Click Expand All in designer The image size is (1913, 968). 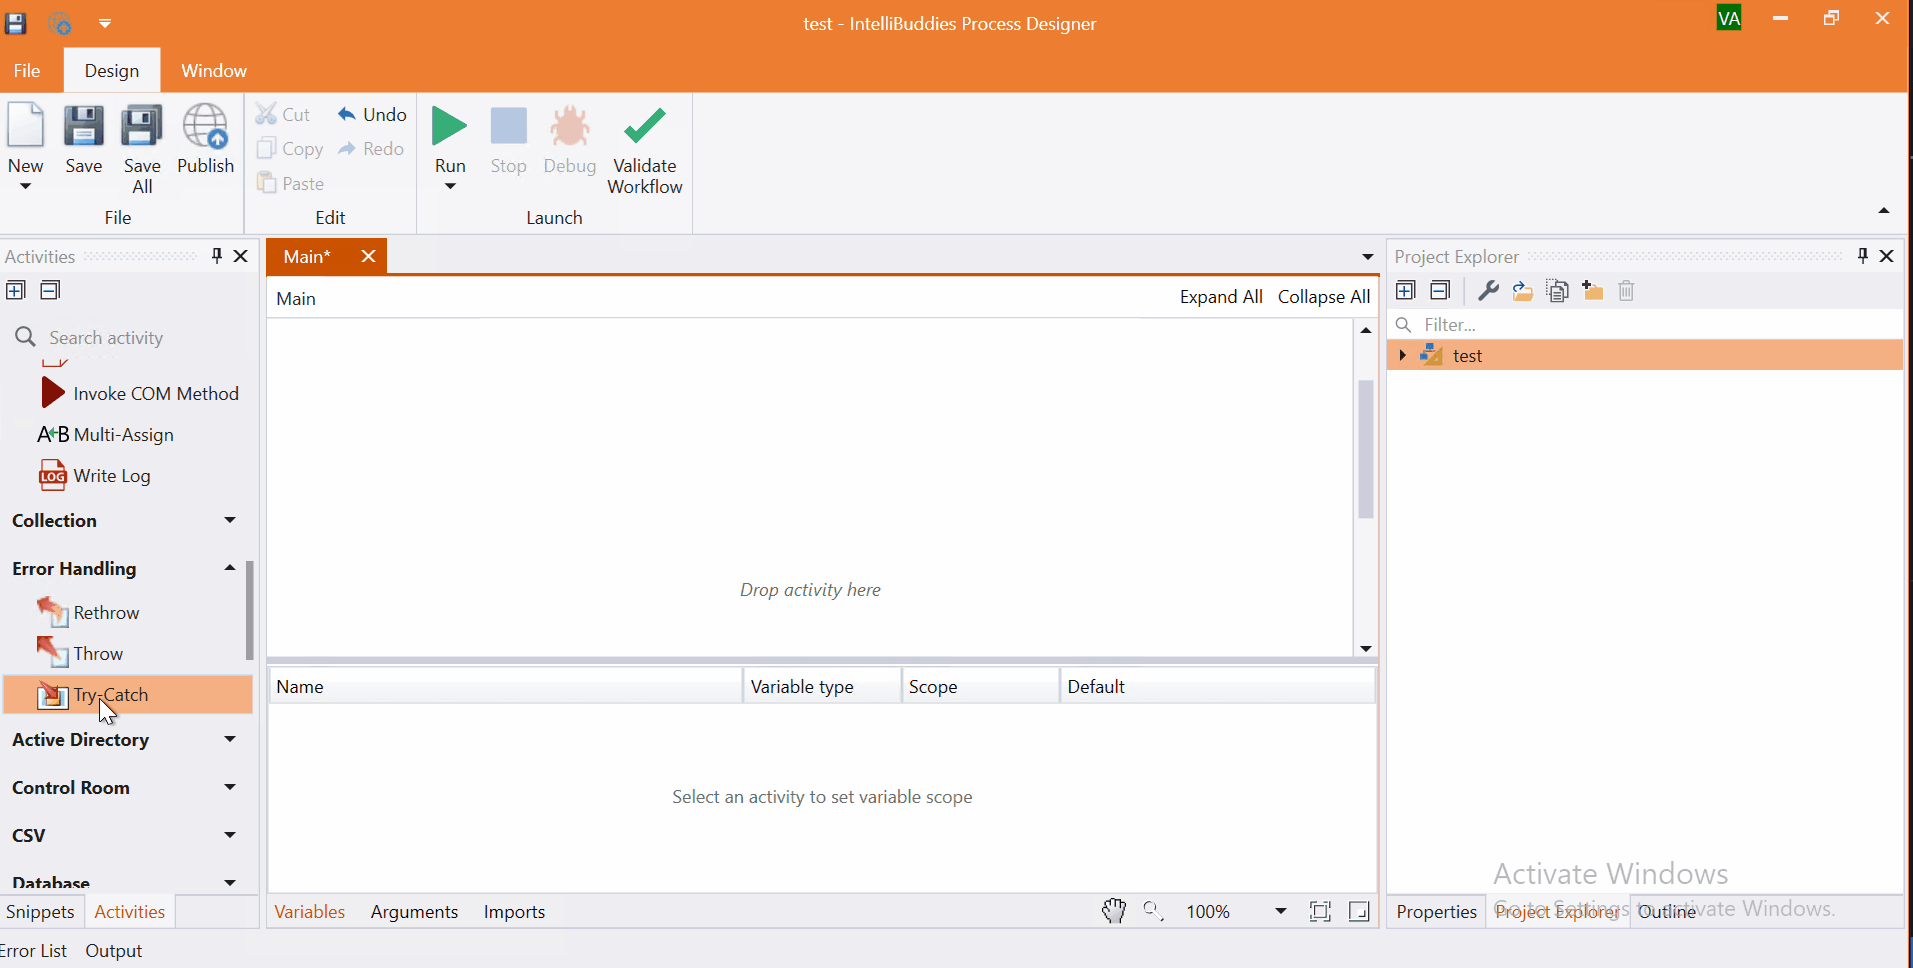pyautogui.click(x=1221, y=297)
